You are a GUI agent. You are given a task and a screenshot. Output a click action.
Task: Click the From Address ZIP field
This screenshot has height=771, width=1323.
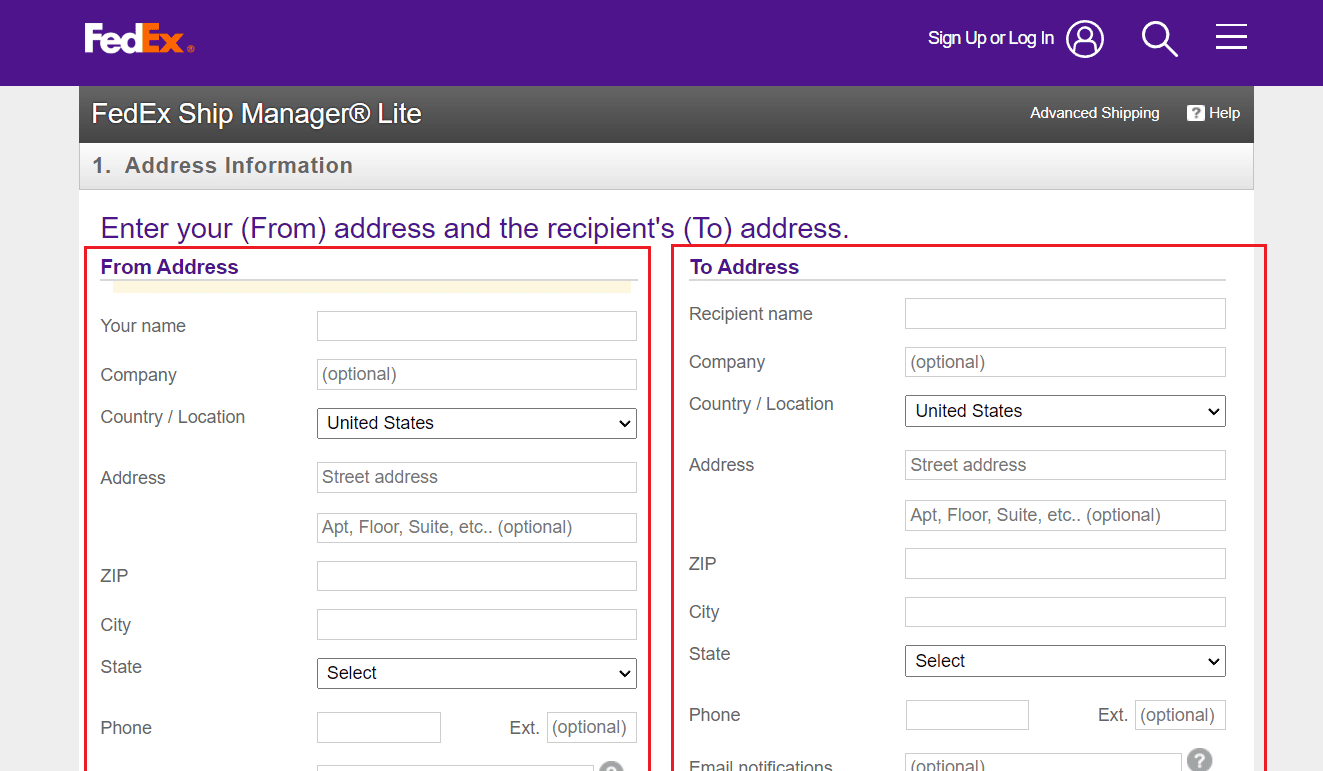(477, 576)
